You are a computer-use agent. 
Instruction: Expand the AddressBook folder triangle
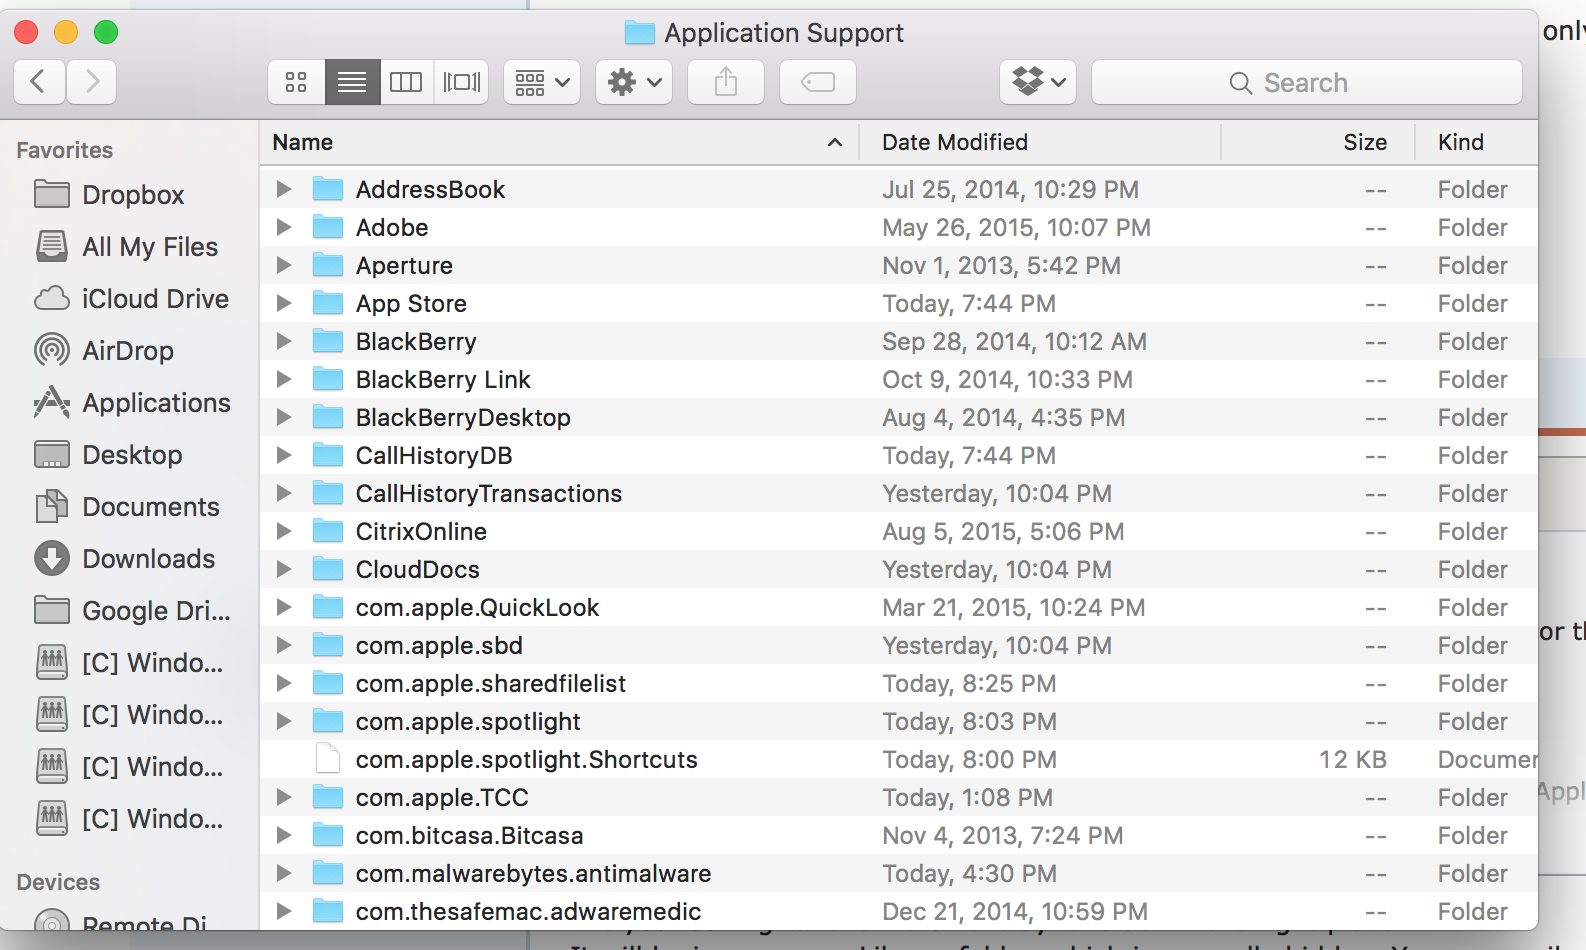pyautogui.click(x=284, y=189)
